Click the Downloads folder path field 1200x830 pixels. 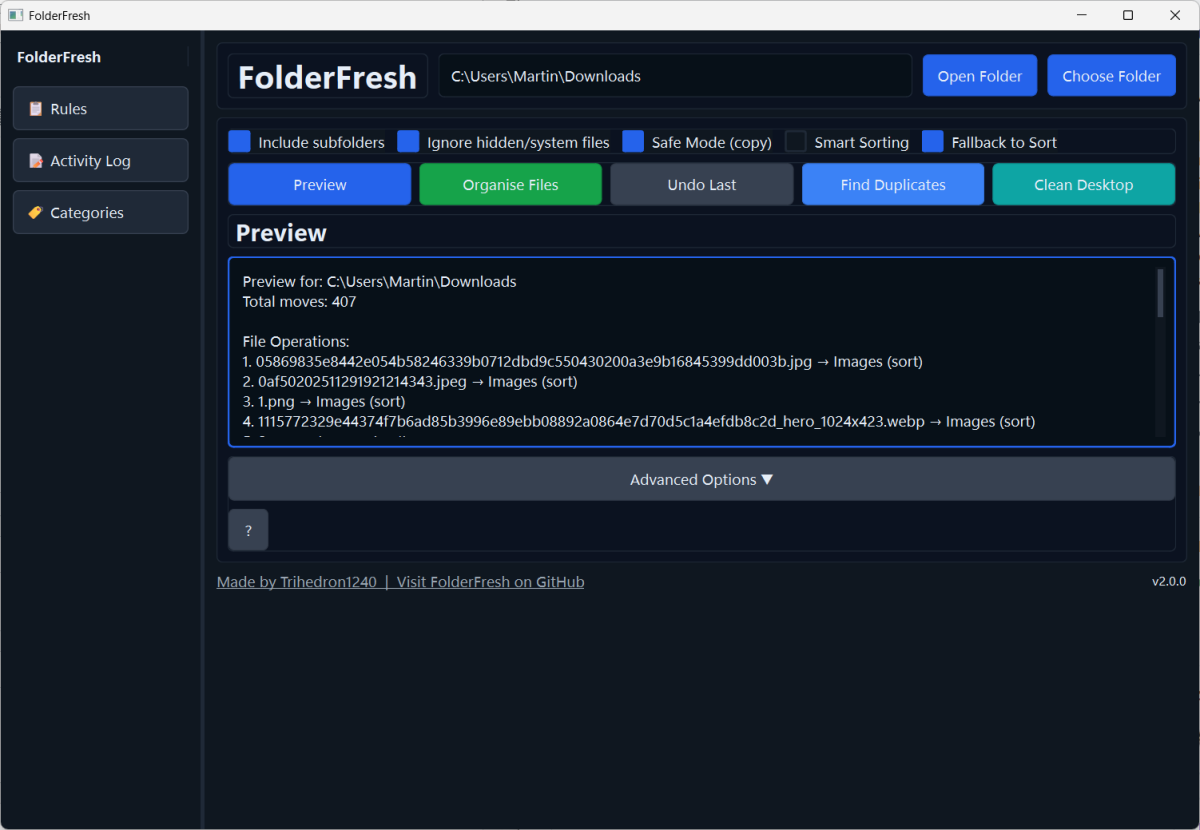tap(675, 75)
